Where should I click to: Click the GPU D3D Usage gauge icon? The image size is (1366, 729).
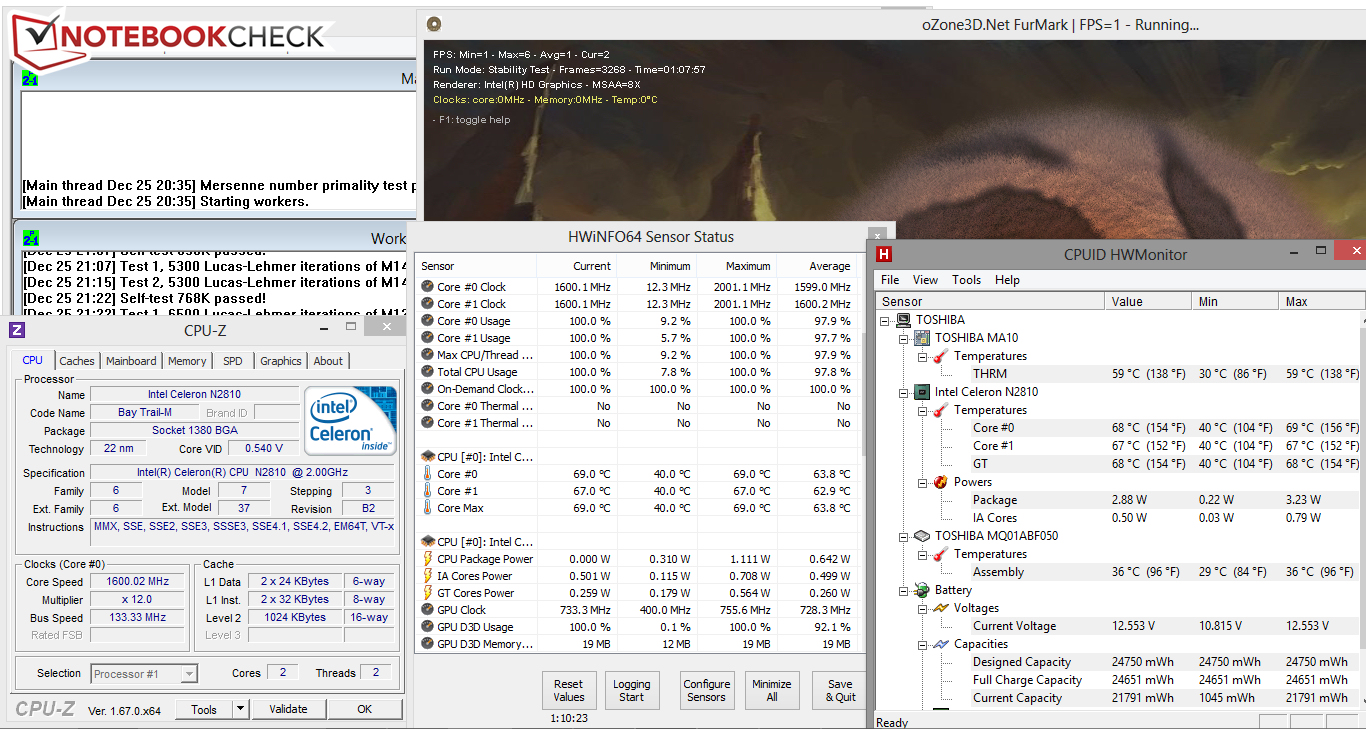point(428,627)
